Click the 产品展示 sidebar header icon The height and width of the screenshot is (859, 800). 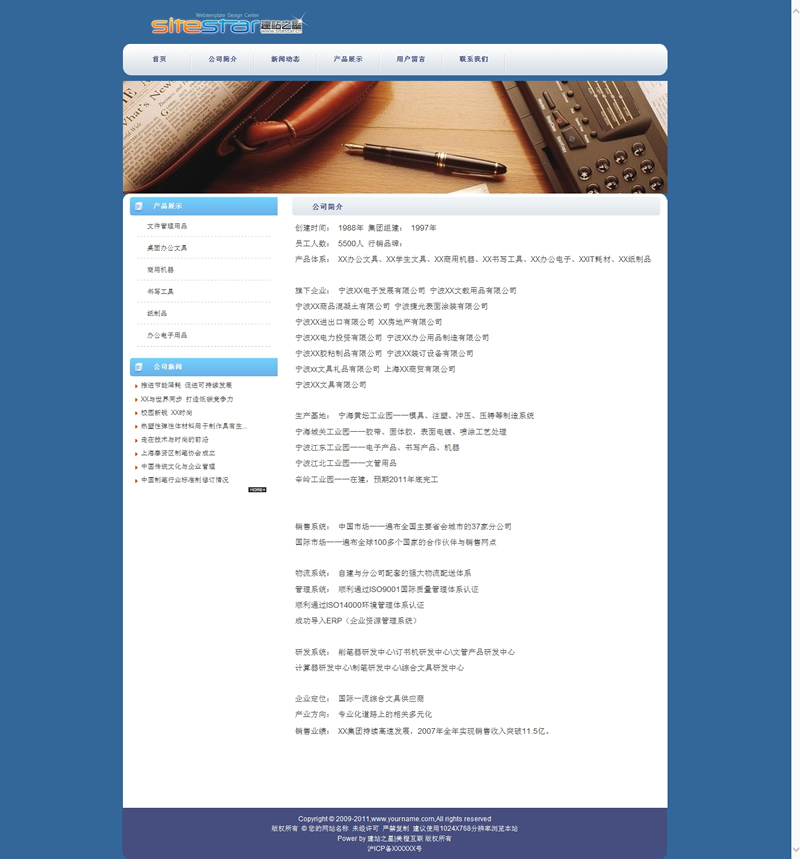pyautogui.click(x=139, y=206)
